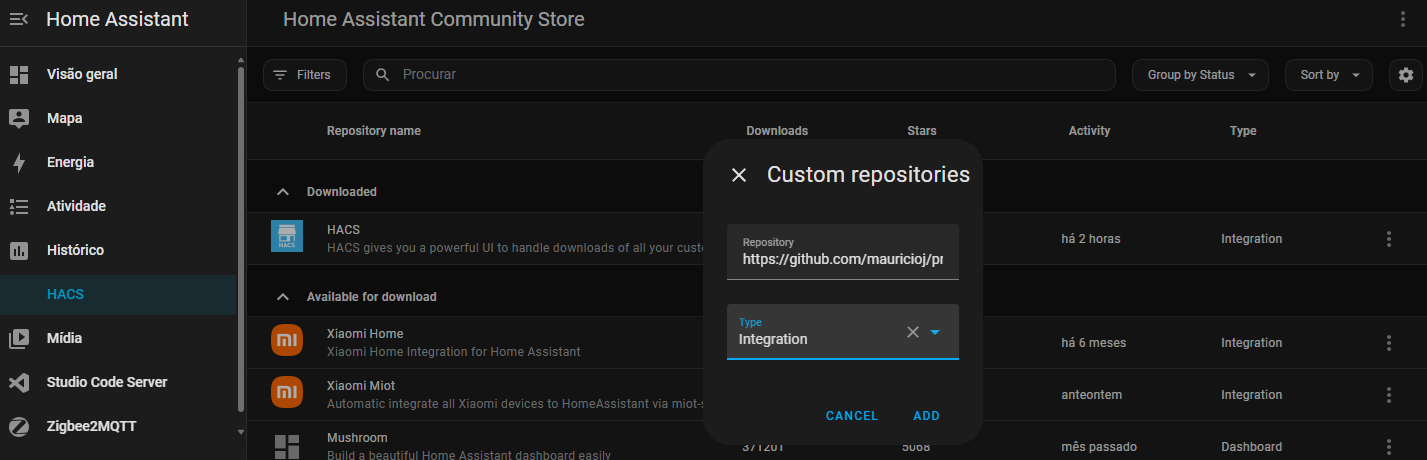Open Zigbee2MQTT from the sidebar
The image size is (1427, 460).
pos(118,426)
